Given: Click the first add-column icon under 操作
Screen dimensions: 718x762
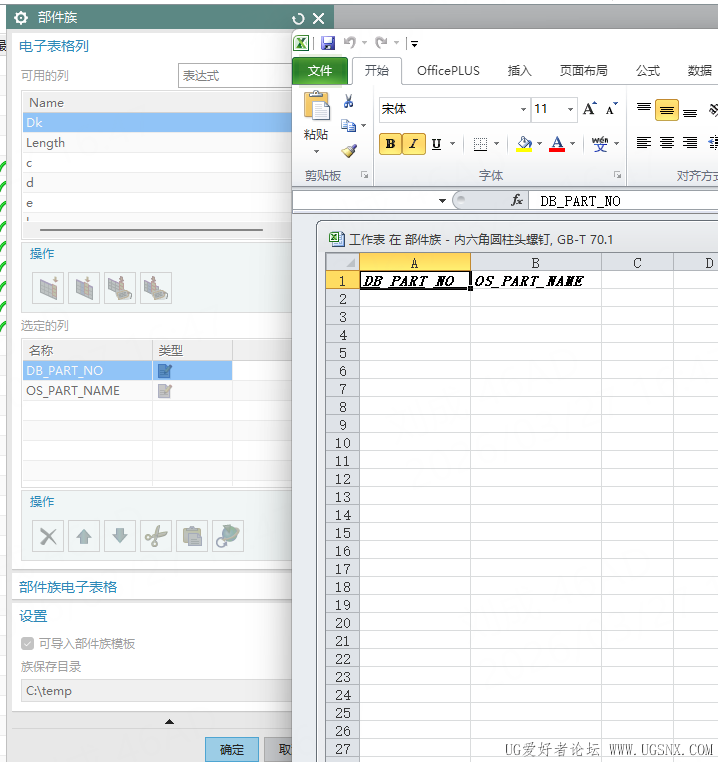Looking at the screenshot, I should [48, 288].
